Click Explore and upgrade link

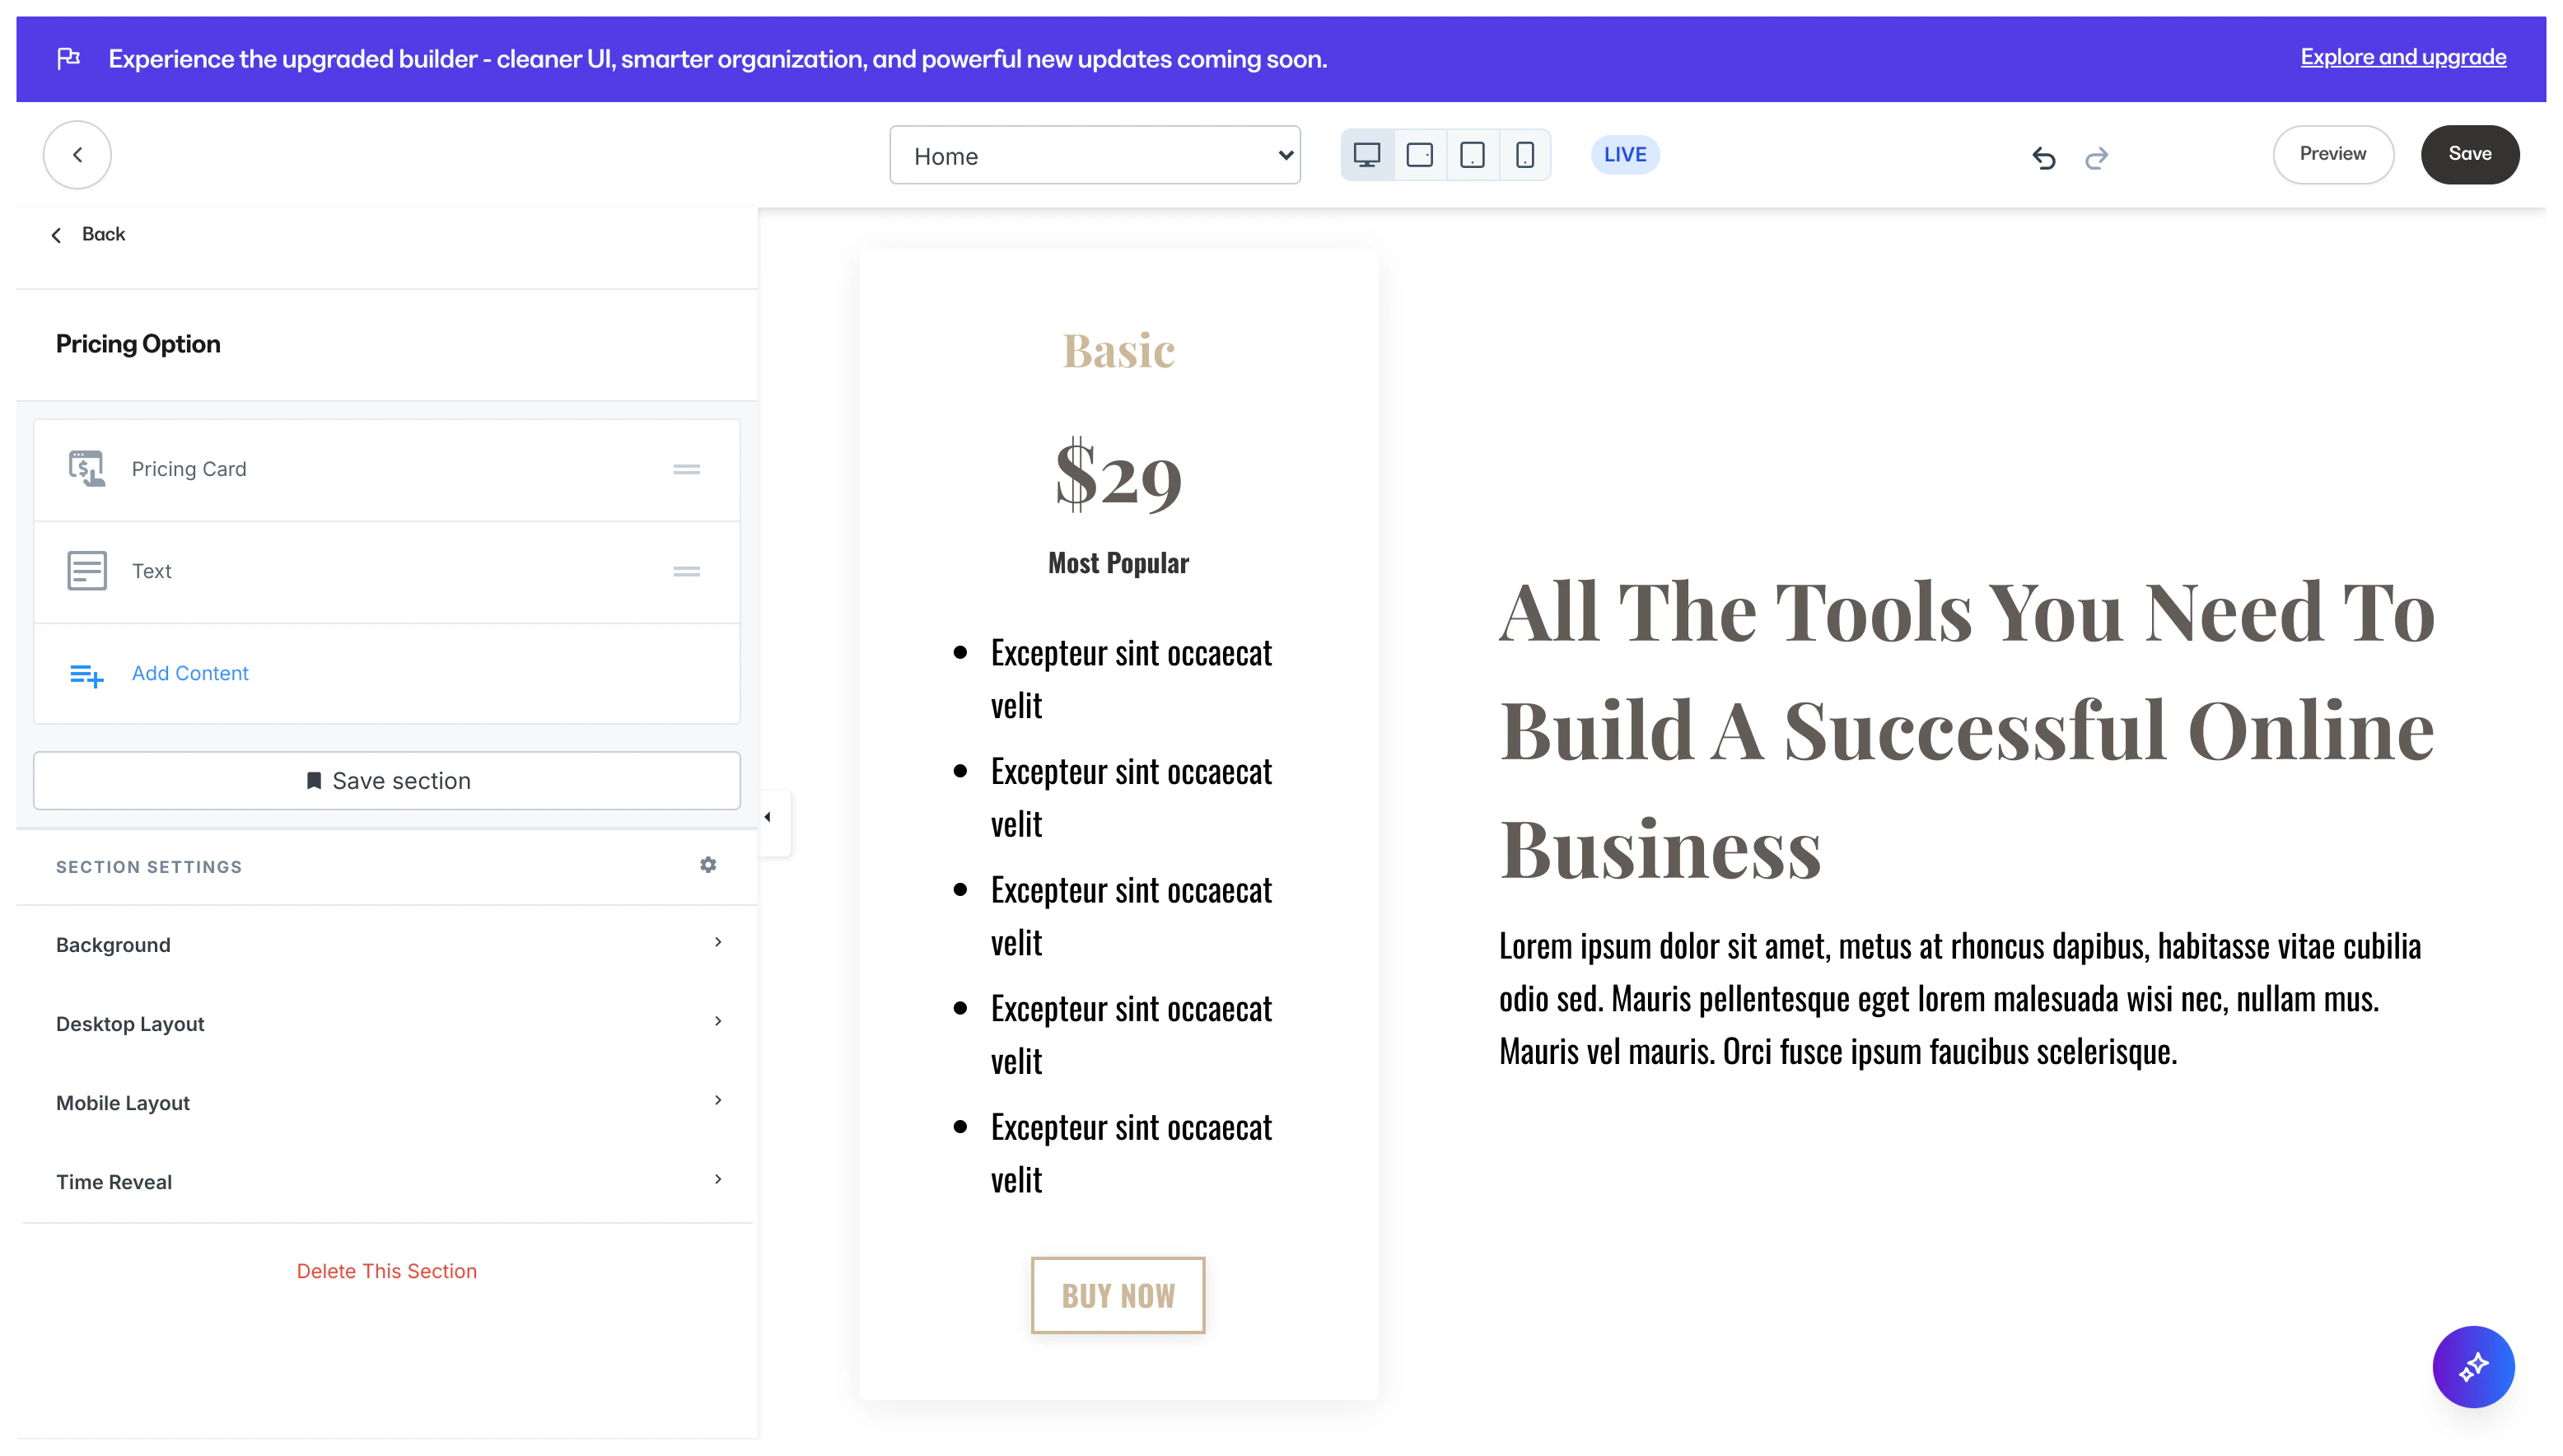[2402, 57]
